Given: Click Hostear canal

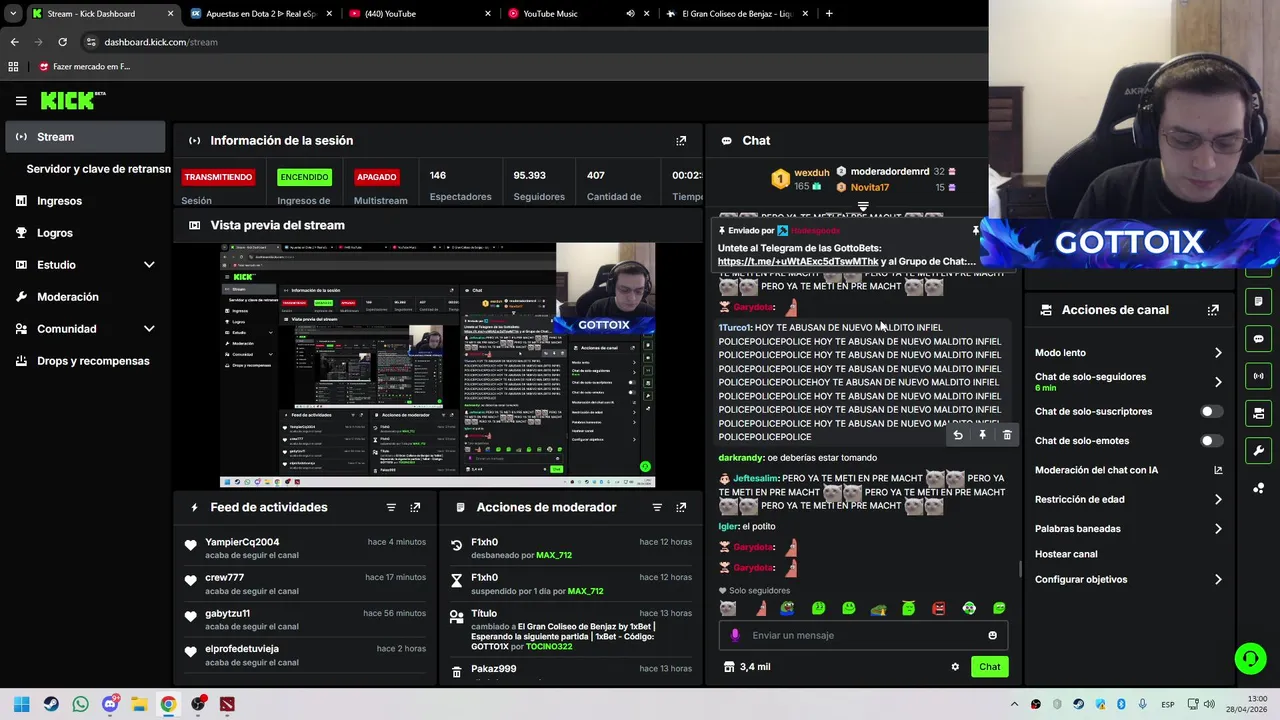Looking at the screenshot, I should [1066, 554].
